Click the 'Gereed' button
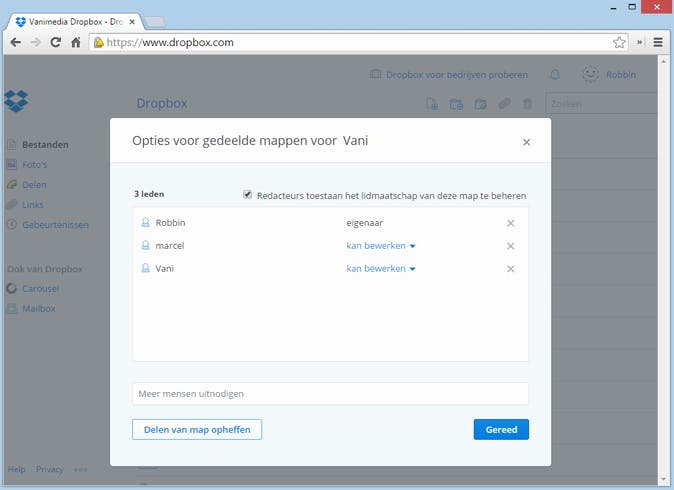The width and height of the screenshot is (674, 490). pos(501,429)
